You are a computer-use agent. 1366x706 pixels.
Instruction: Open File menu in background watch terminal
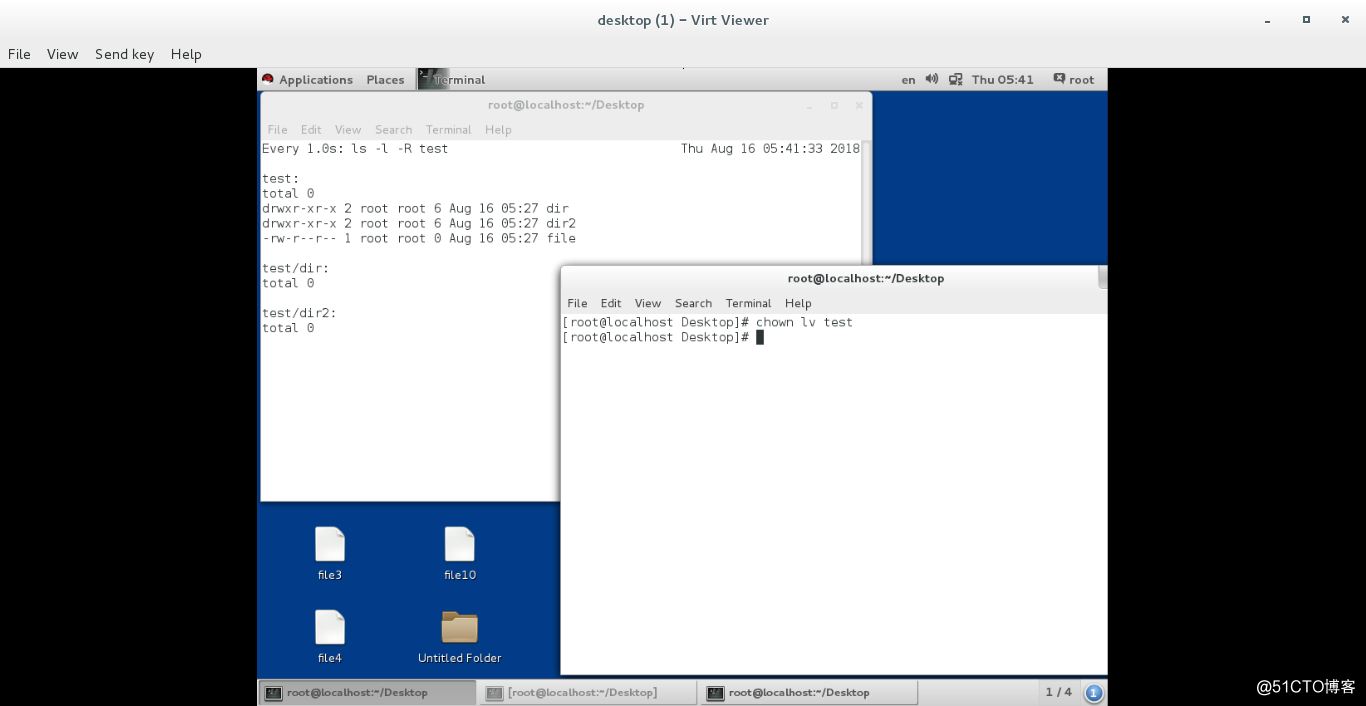point(277,130)
